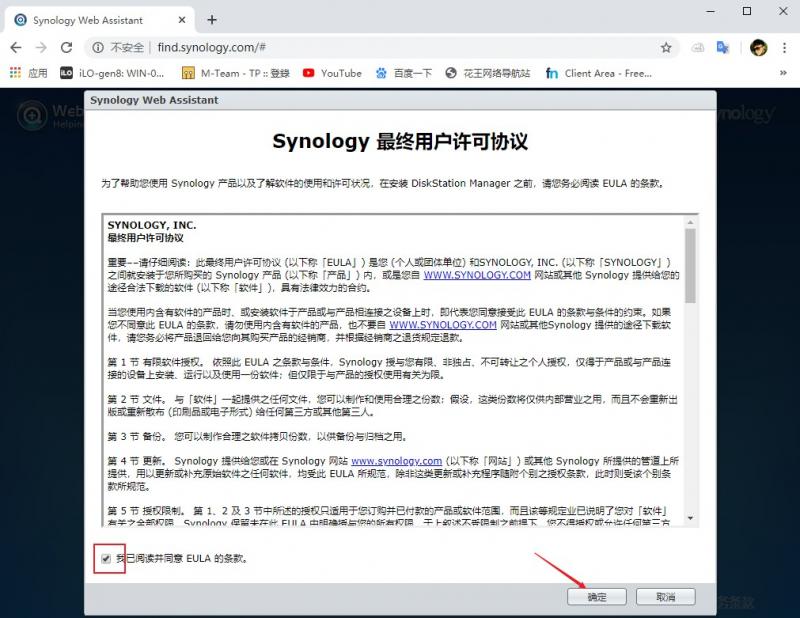Click the EULA scrollbar thumb
The height and width of the screenshot is (618, 800).
pos(690,265)
